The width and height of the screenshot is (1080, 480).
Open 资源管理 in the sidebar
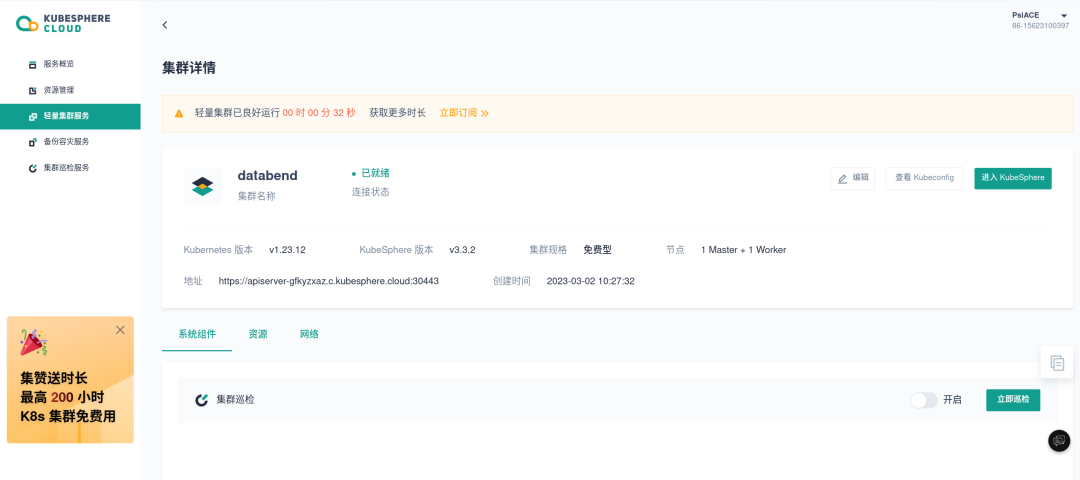[58, 90]
